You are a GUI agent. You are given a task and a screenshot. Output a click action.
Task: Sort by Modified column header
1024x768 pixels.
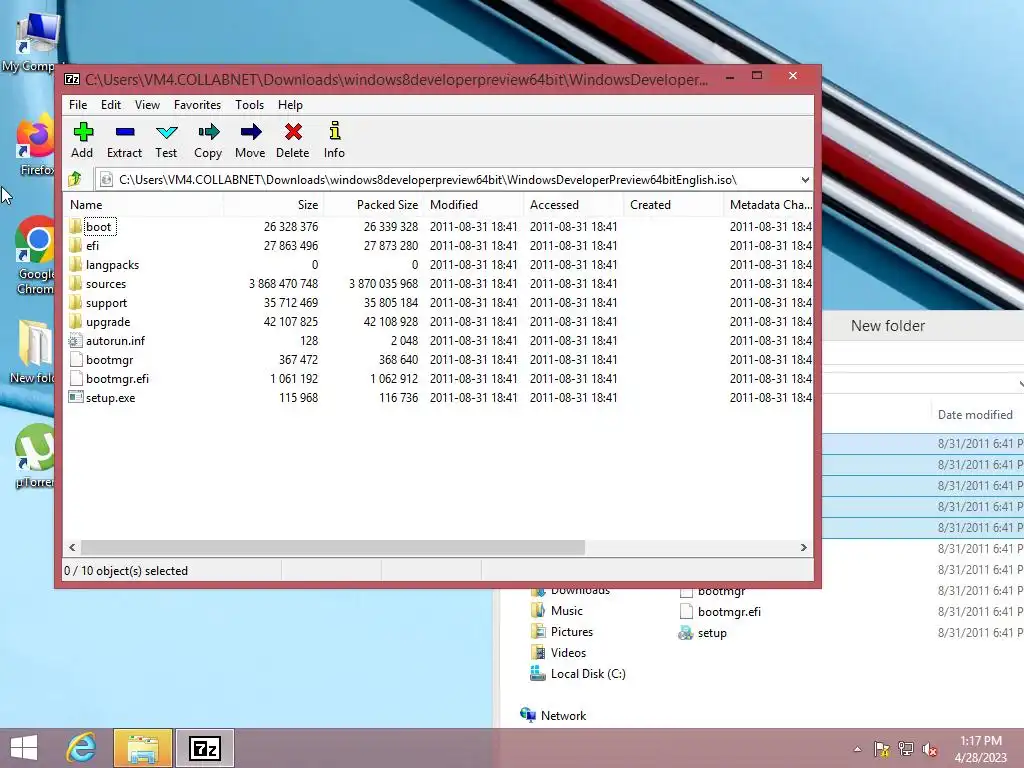[473, 204]
